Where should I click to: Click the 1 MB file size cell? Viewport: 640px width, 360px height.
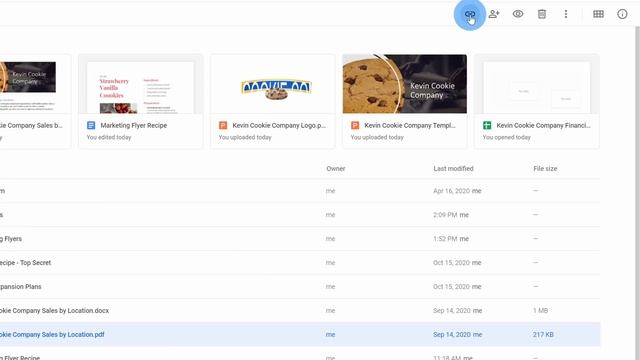pyautogui.click(x=540, y=311)
